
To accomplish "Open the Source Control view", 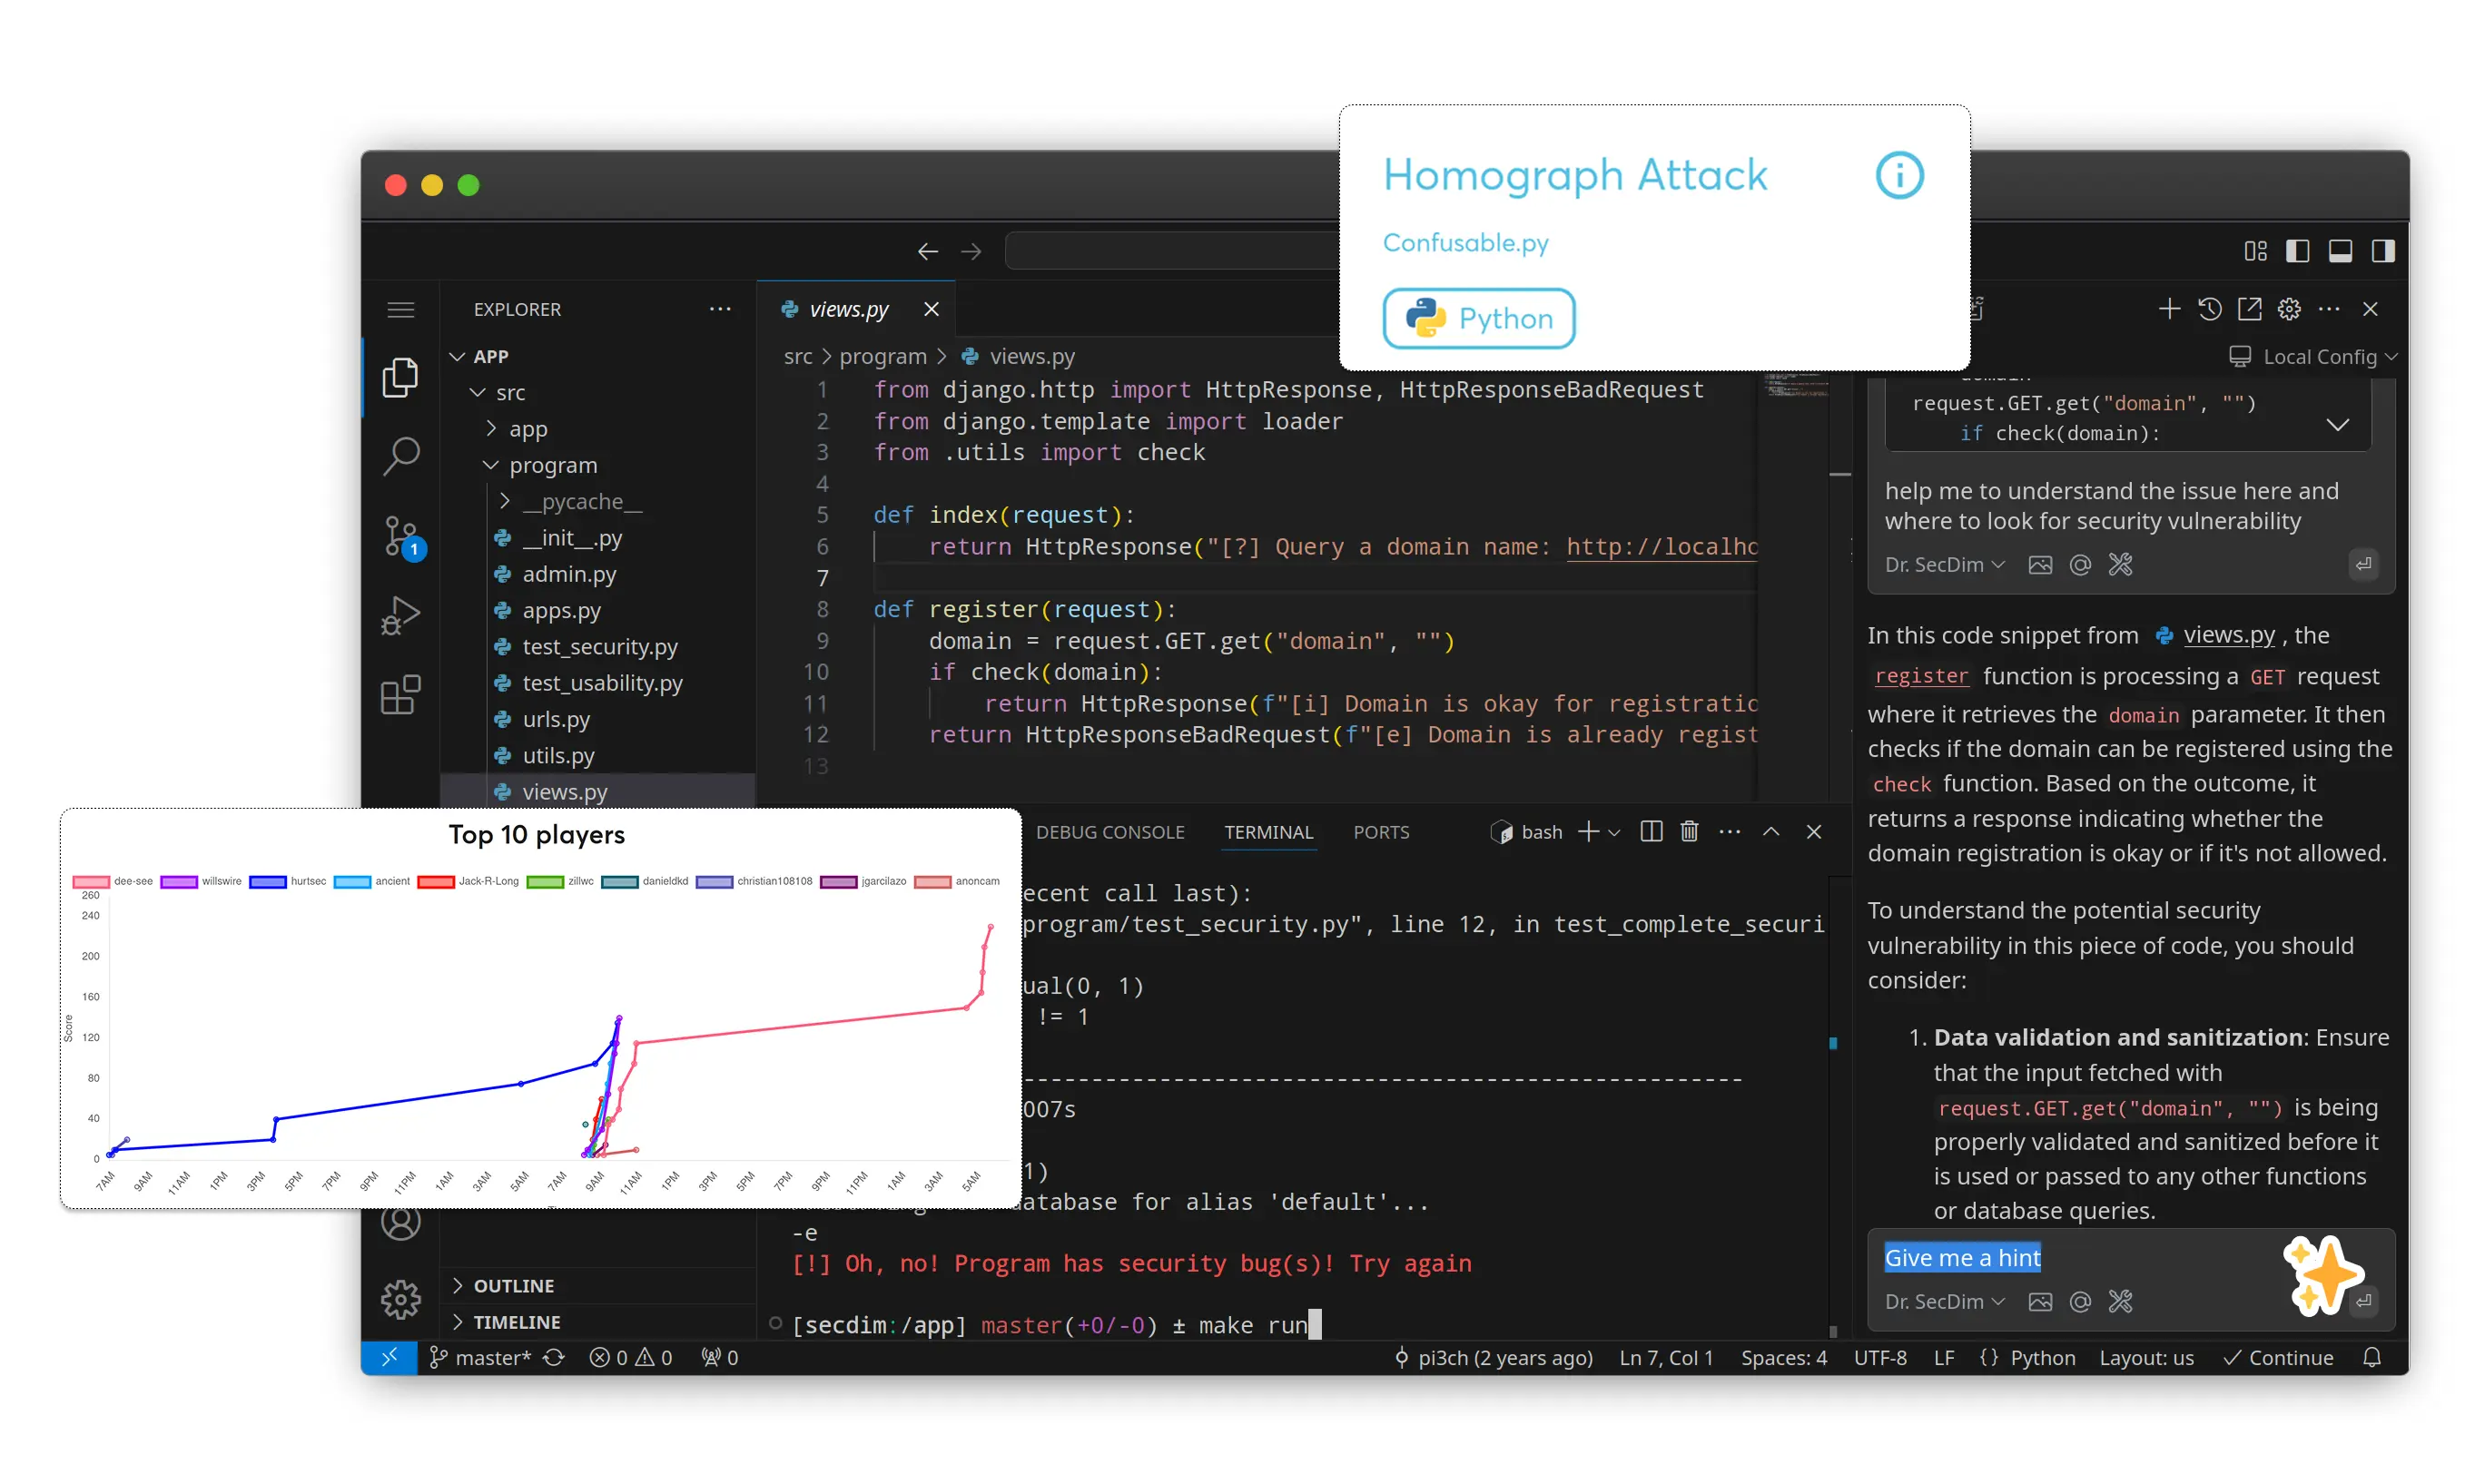I will point(399,536).
